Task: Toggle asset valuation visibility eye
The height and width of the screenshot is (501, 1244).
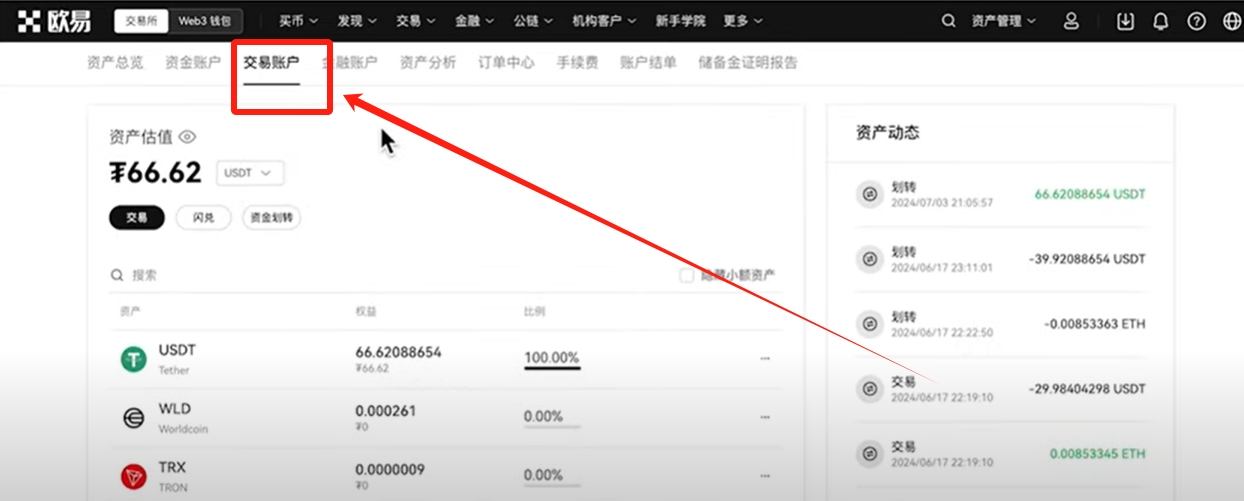Action: coord(187,137)
